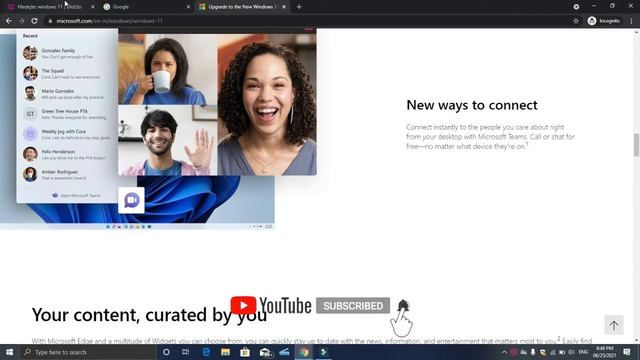Viewport: 640px width, 360px height.
Task: Click the woman drinking from mug image
Action: pyautogui.click(x=168, y=69)
